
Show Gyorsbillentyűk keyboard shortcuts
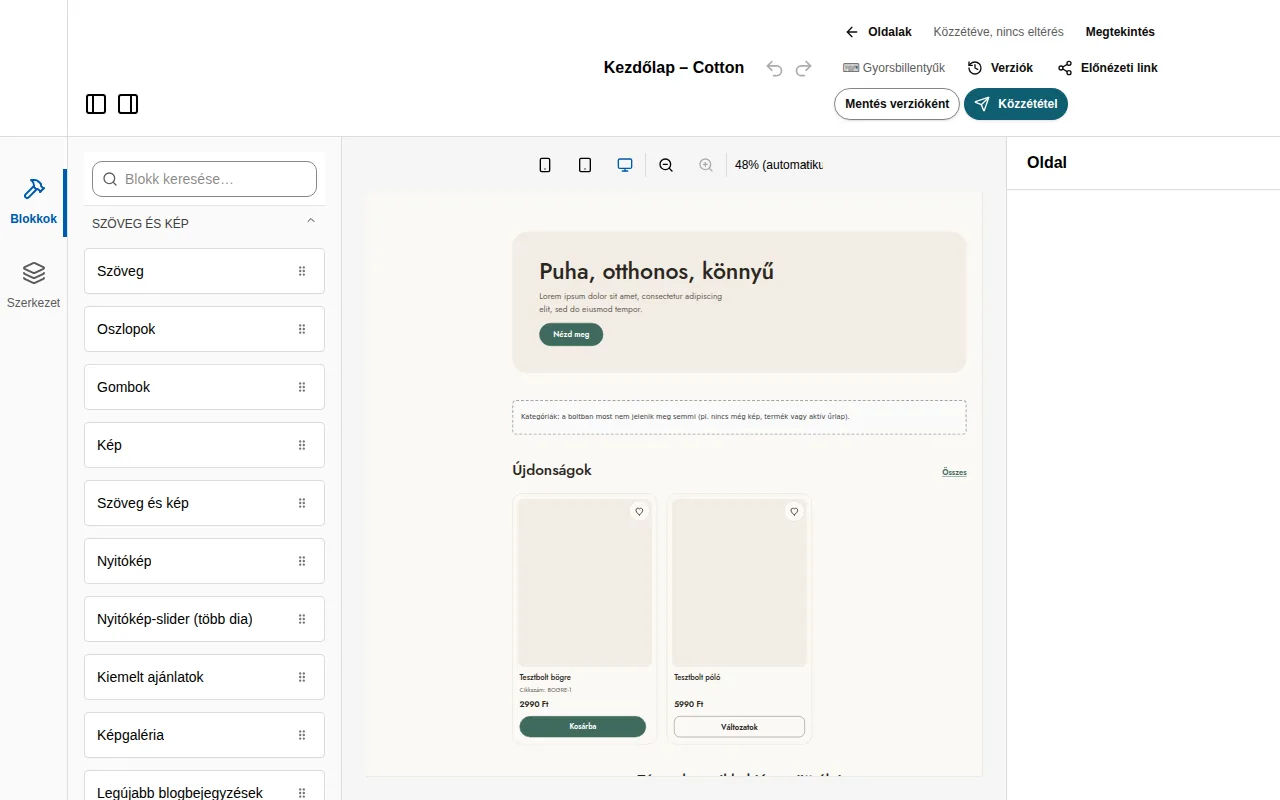894,68
